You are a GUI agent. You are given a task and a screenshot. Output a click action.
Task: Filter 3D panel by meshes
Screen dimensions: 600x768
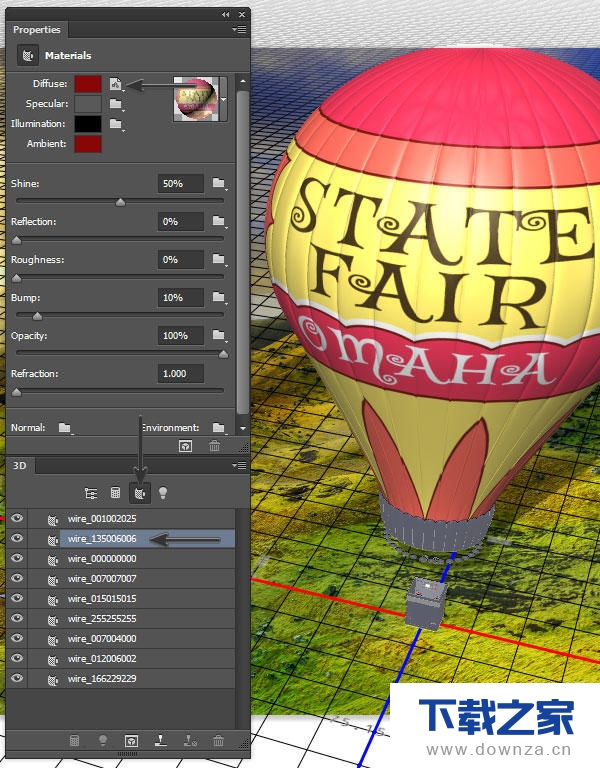(x=115, y=493)
